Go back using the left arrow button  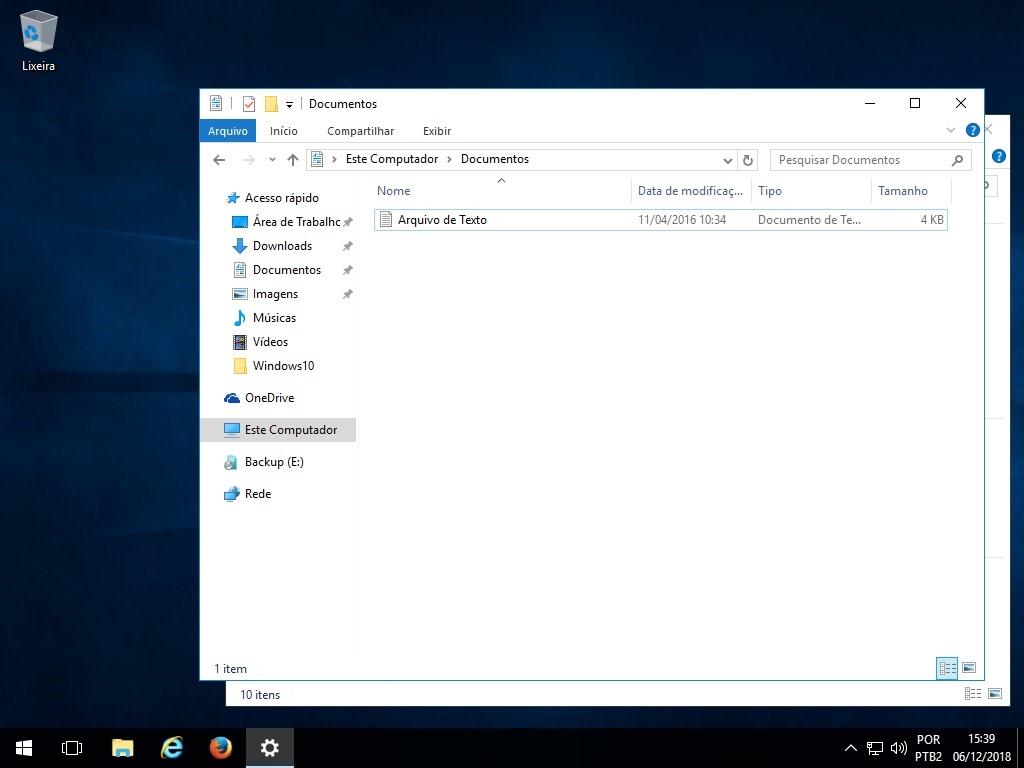tap(219, 160)
